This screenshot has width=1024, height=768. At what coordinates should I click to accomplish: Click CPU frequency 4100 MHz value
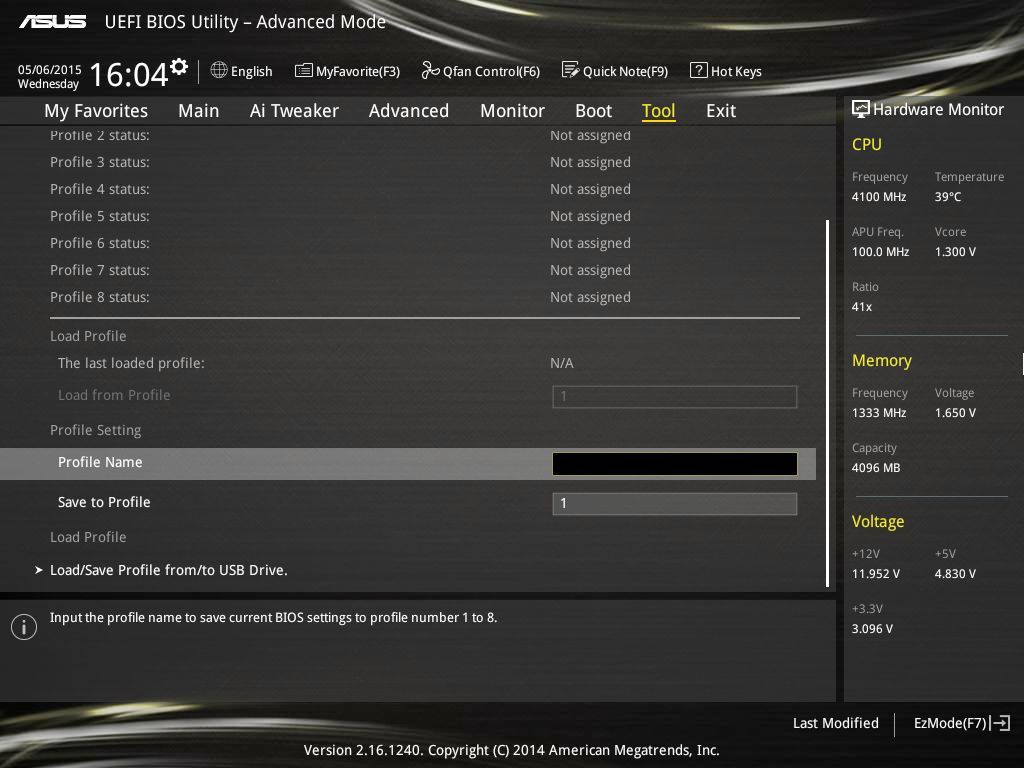tap(879, 197)
